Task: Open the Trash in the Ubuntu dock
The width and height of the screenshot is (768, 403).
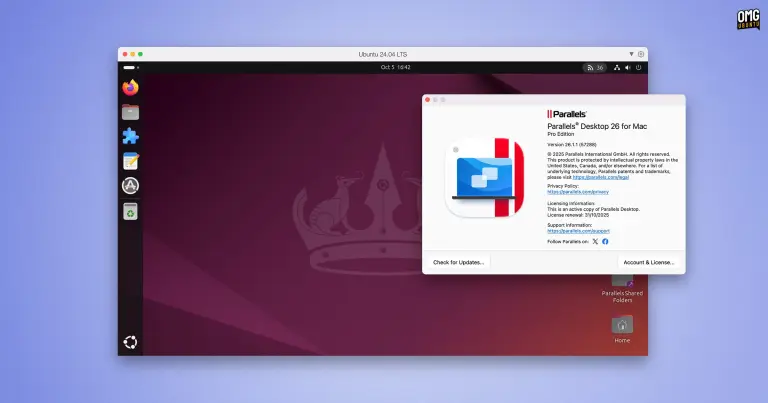Action: pyautogui.click(x=130, y=212)
